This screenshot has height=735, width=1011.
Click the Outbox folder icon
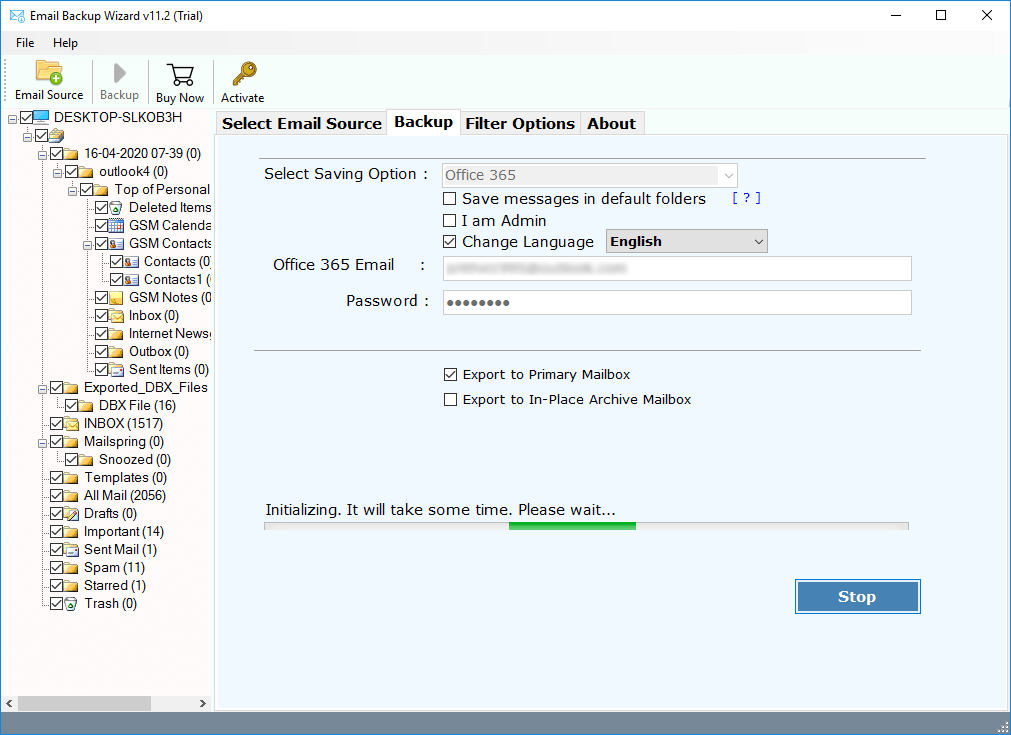116,352
